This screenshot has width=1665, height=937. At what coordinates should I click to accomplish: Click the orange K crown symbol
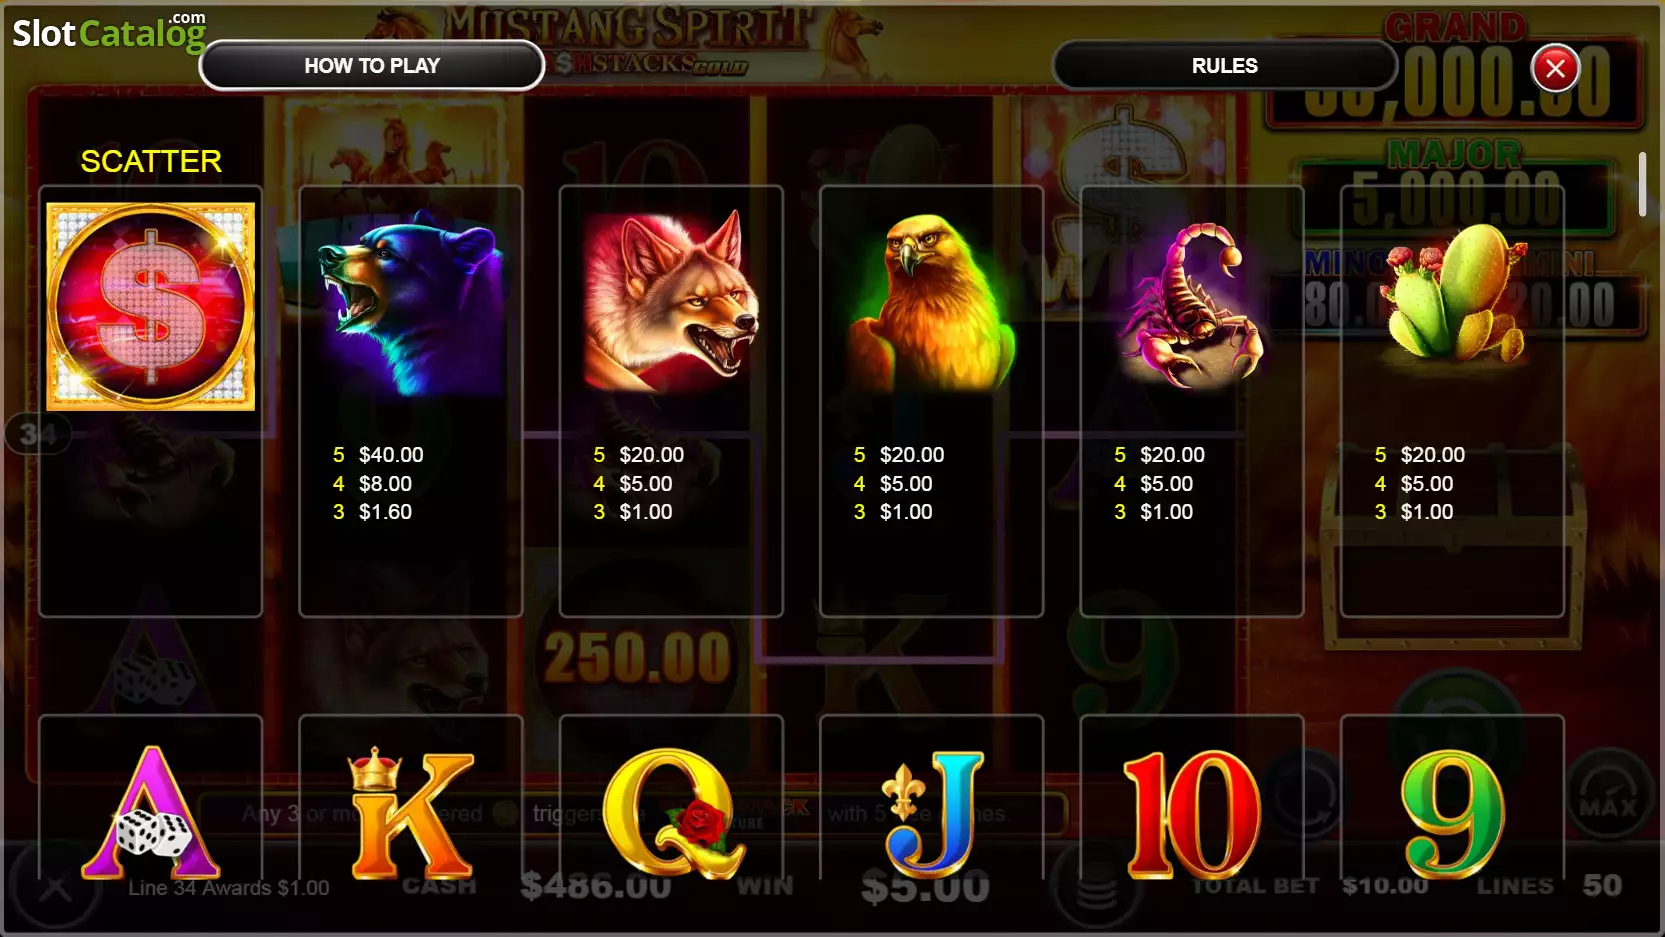tap(410, 812)
